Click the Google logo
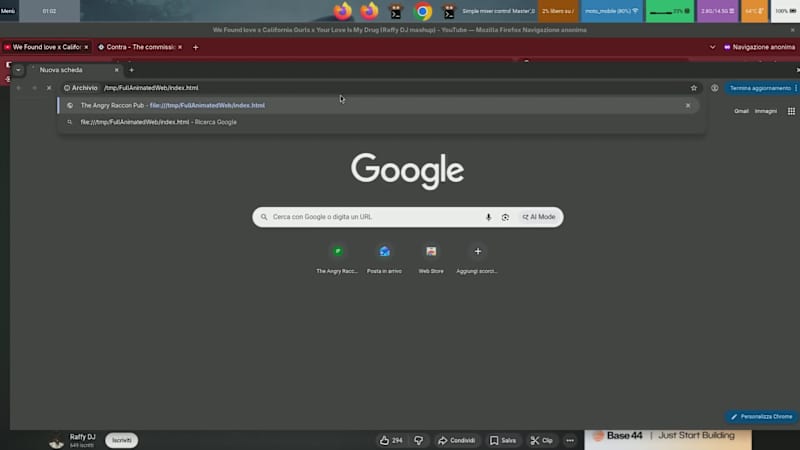This screenshot has height=450, width=800. point(408,171)
